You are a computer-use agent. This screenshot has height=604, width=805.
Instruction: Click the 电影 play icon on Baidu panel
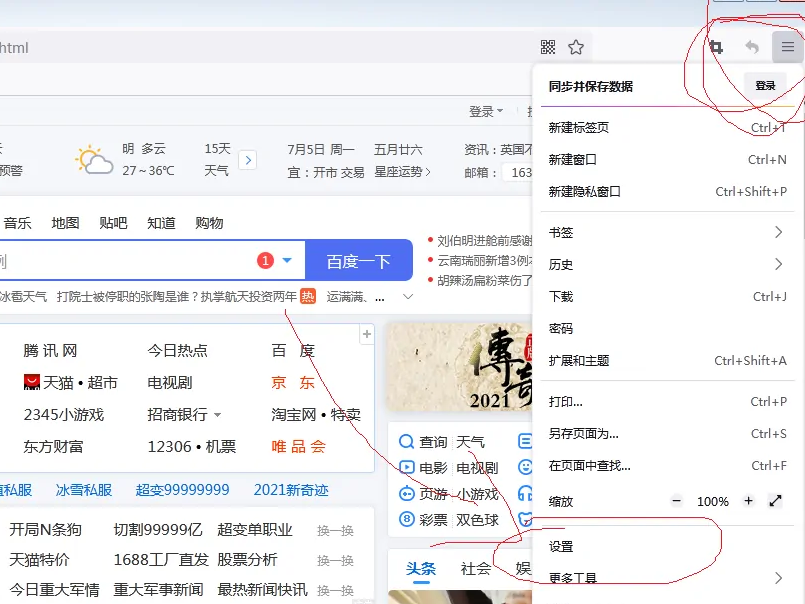click(x=406, y=467)
